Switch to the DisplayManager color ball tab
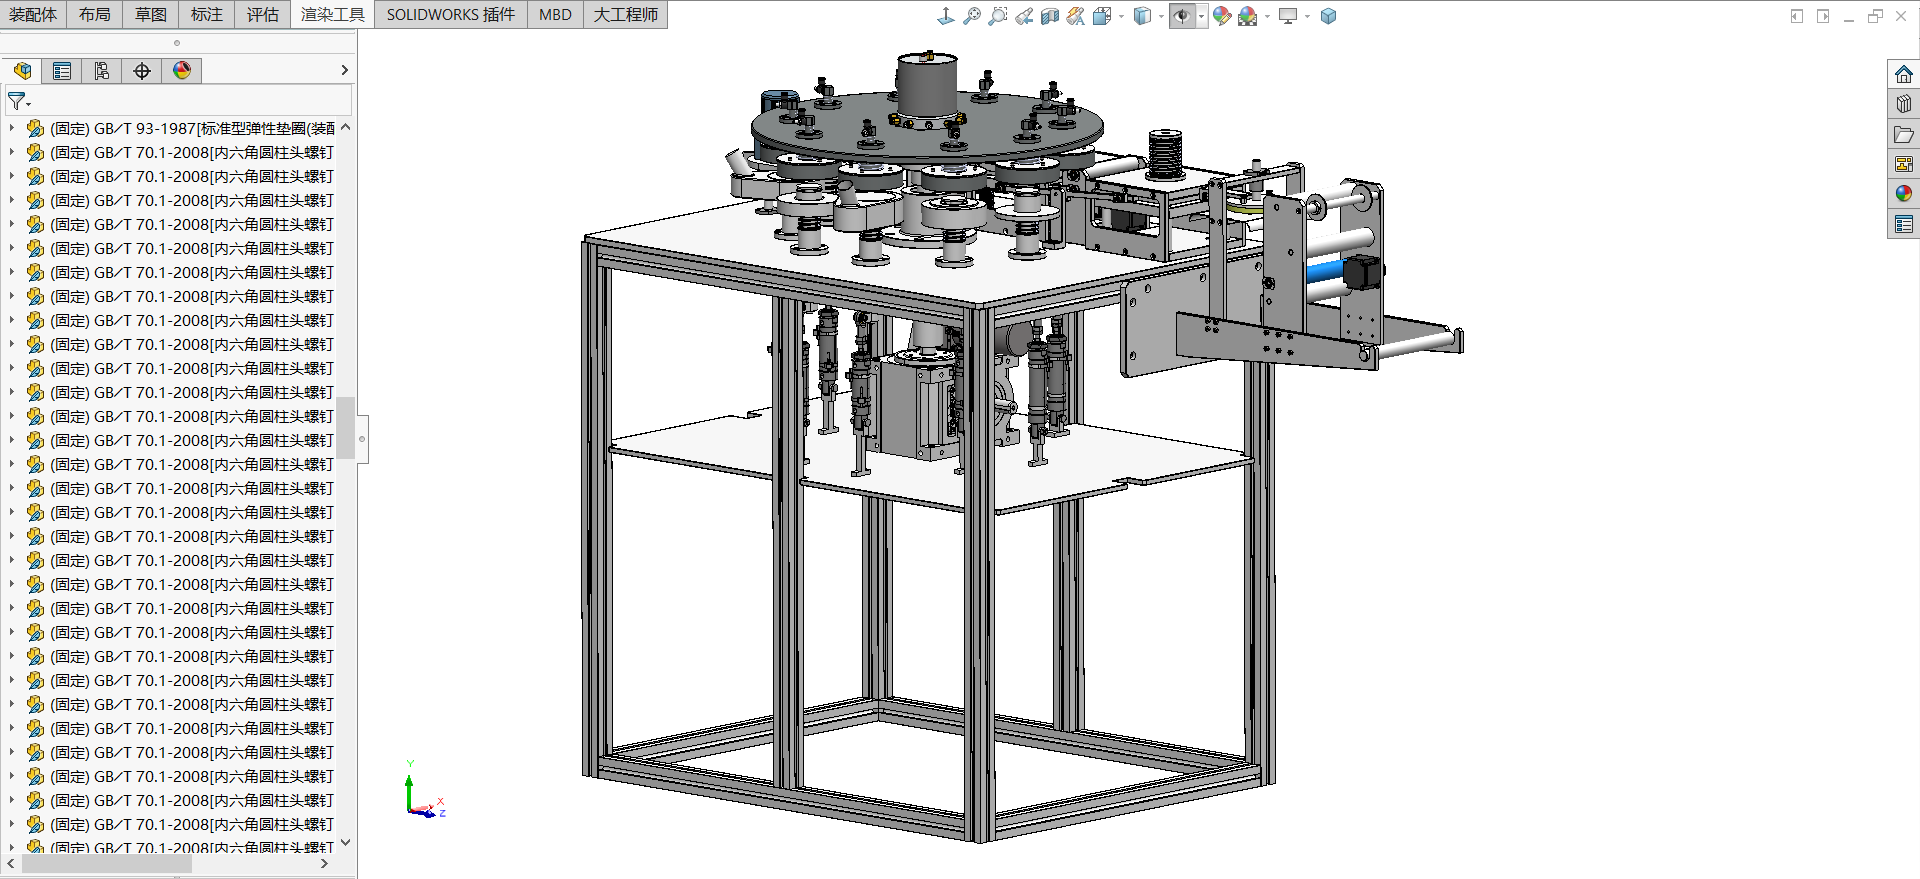 pyautogui.click(x=182, y=70)
